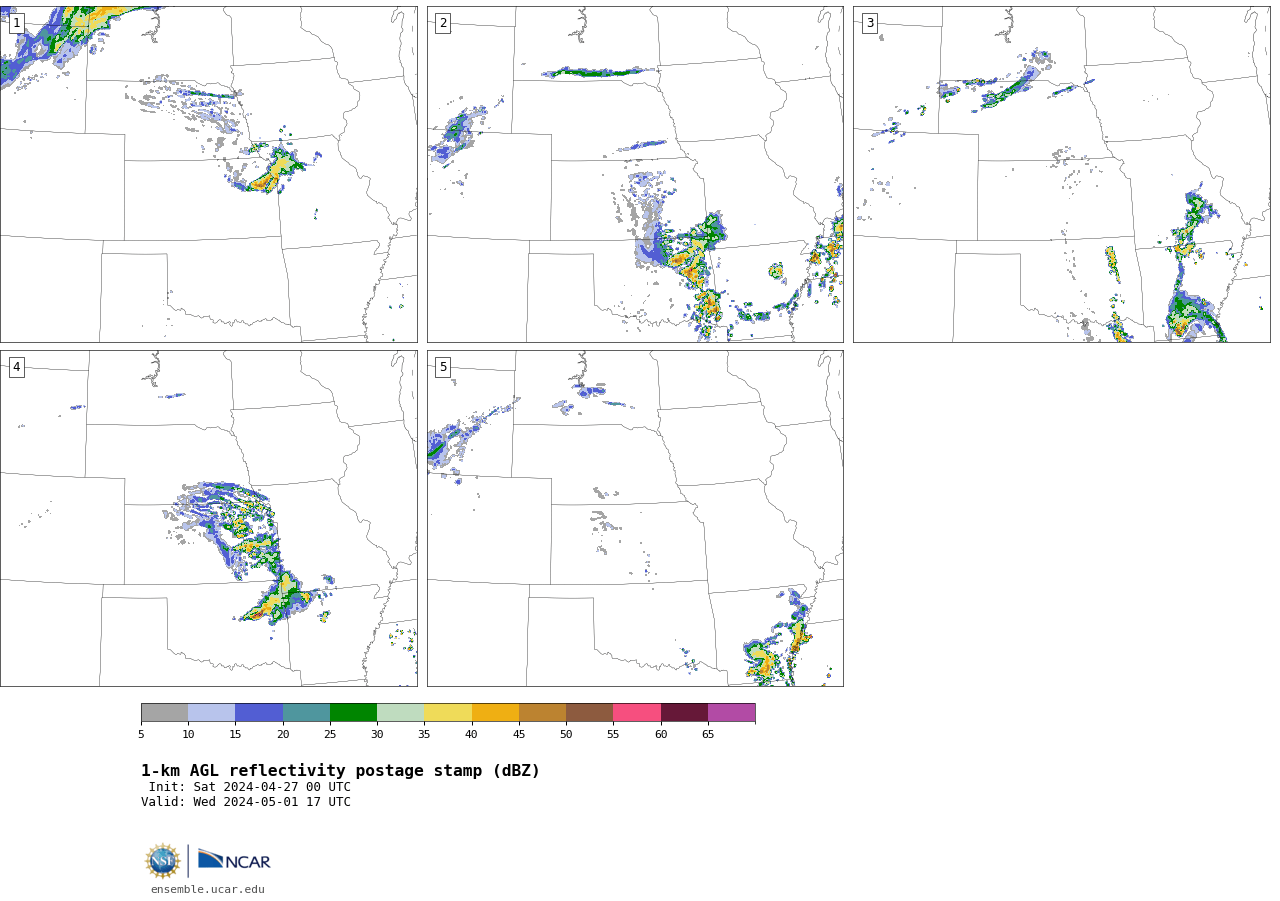Click the colorbar tick label '50'
1280x901 pixels.
[566, 735]
